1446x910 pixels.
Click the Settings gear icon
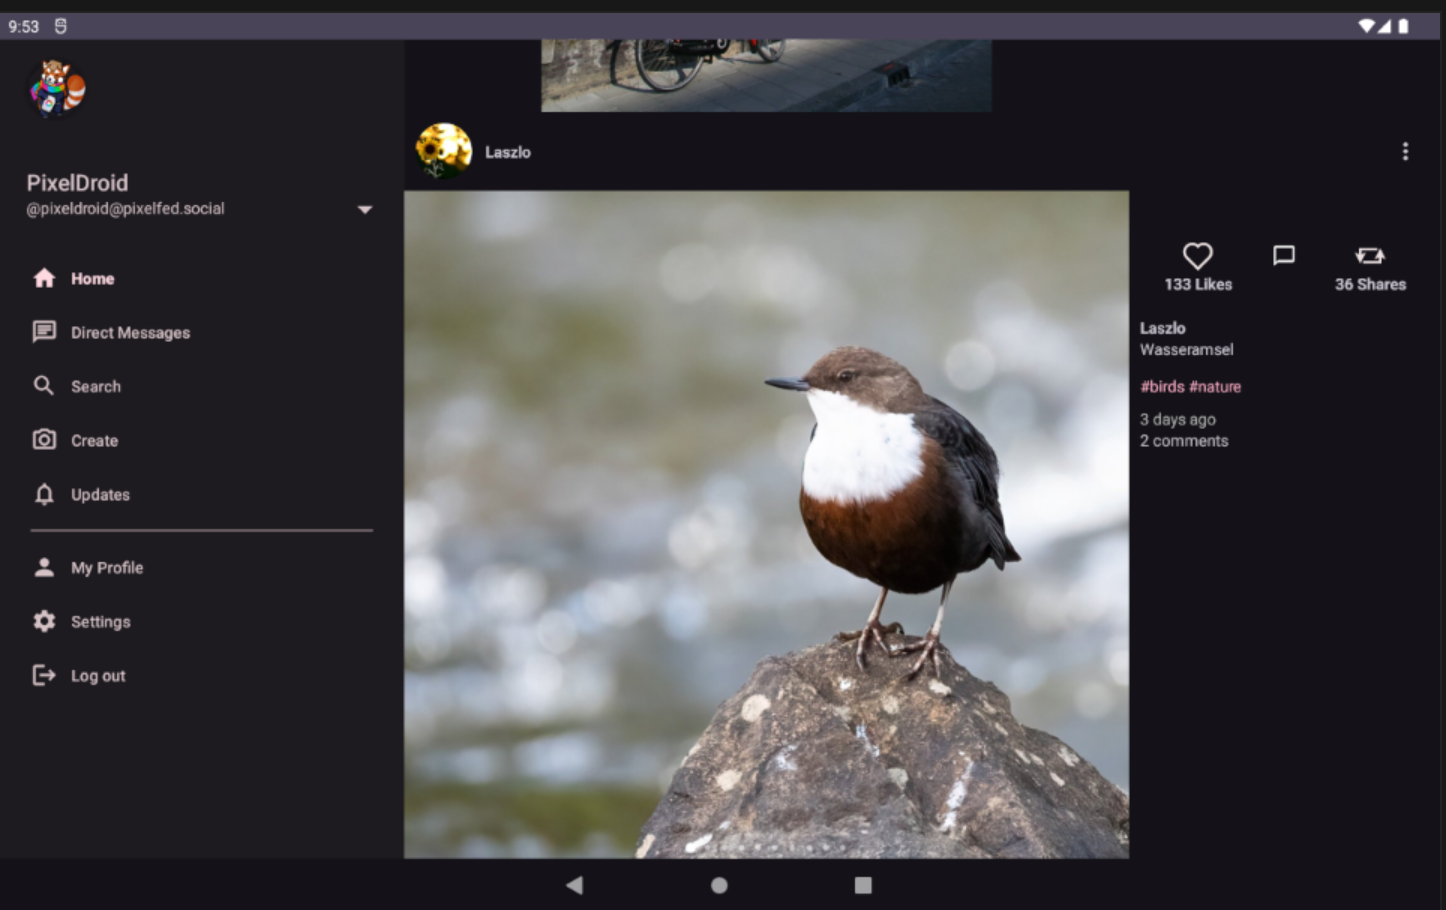pos(44,621)
